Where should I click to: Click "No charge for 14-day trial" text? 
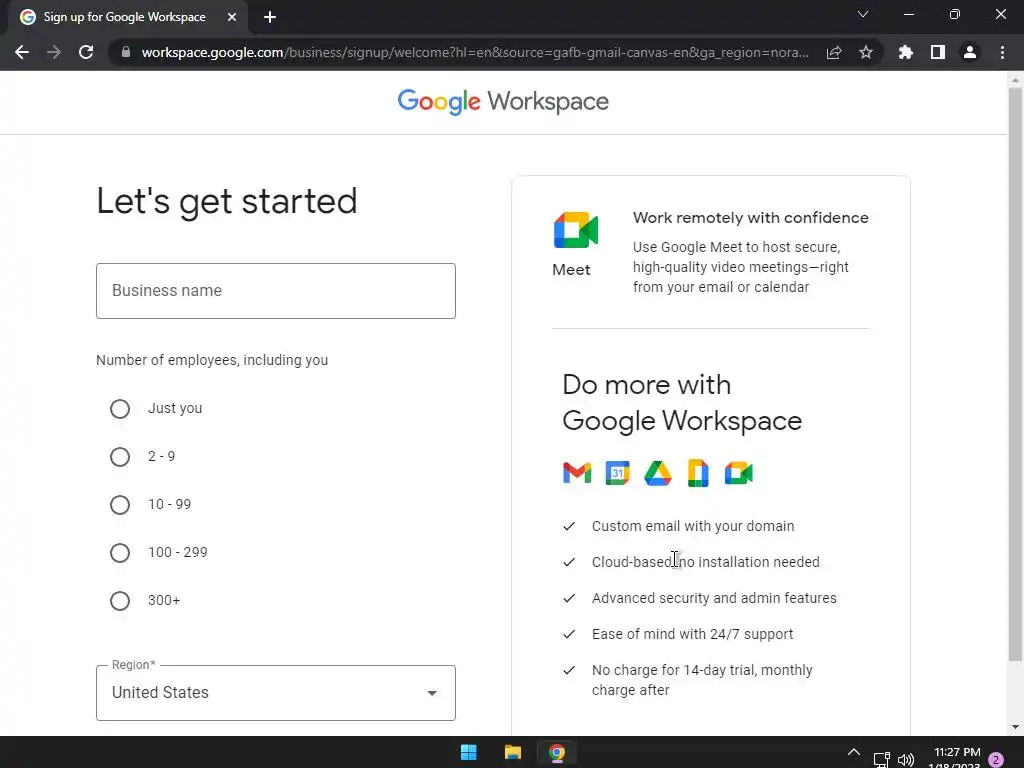674,670
